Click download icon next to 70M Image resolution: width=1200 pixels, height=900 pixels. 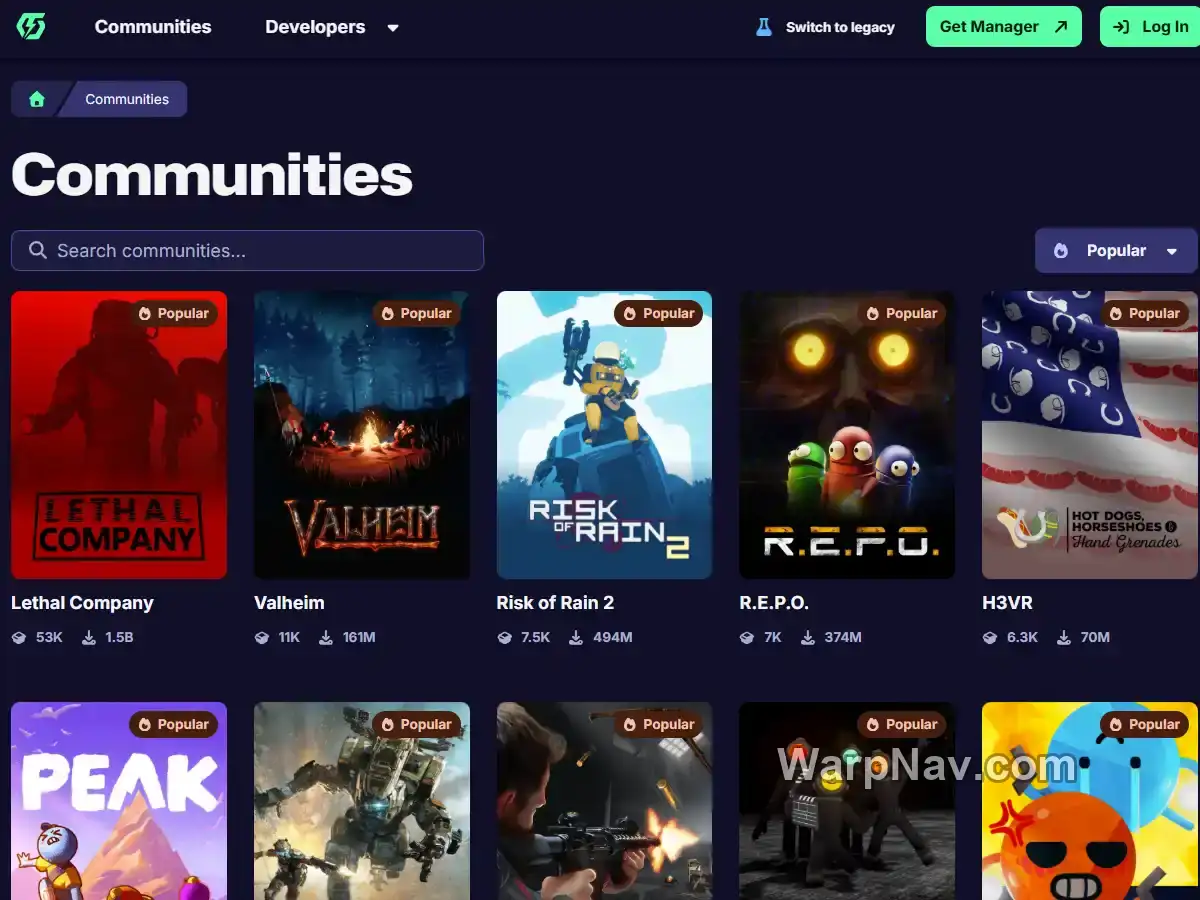pos(1064,637)
